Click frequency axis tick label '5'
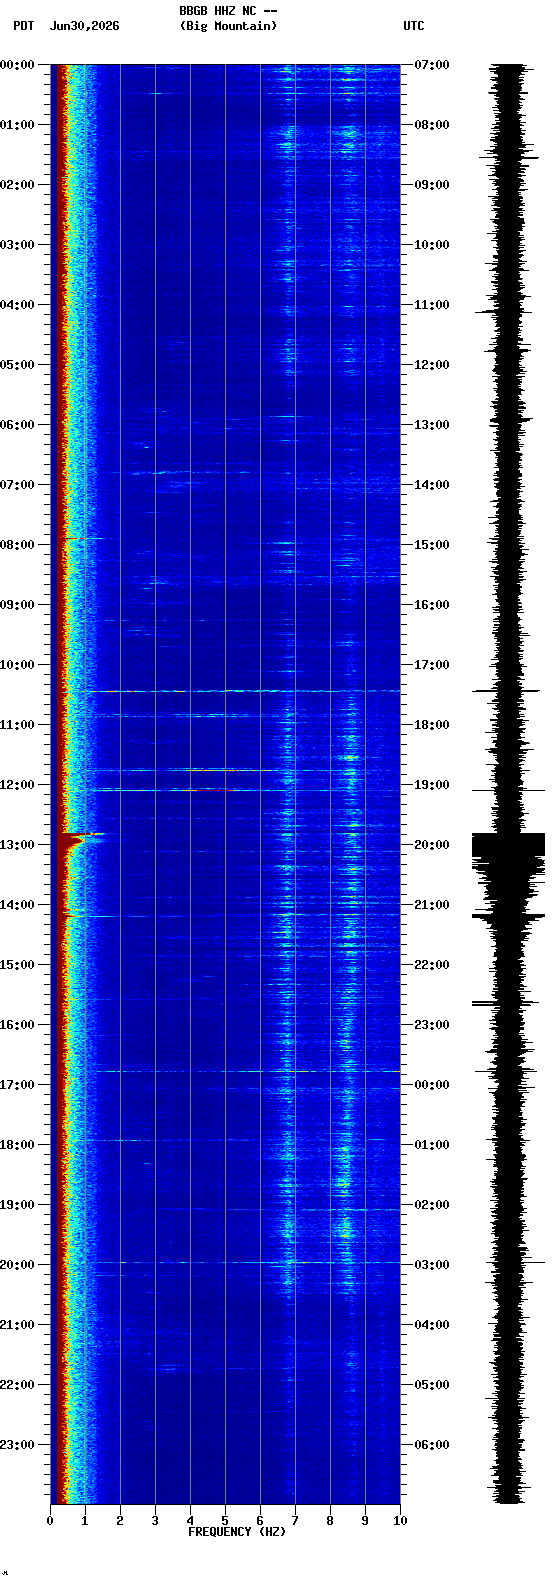 coord(225,1521)
